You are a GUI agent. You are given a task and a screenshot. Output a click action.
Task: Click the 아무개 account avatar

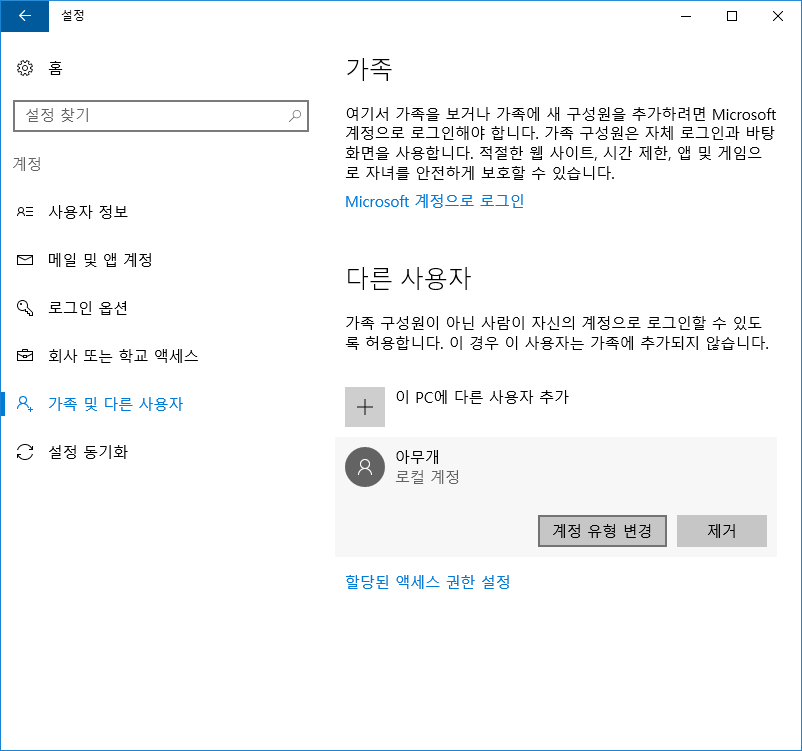365,467
